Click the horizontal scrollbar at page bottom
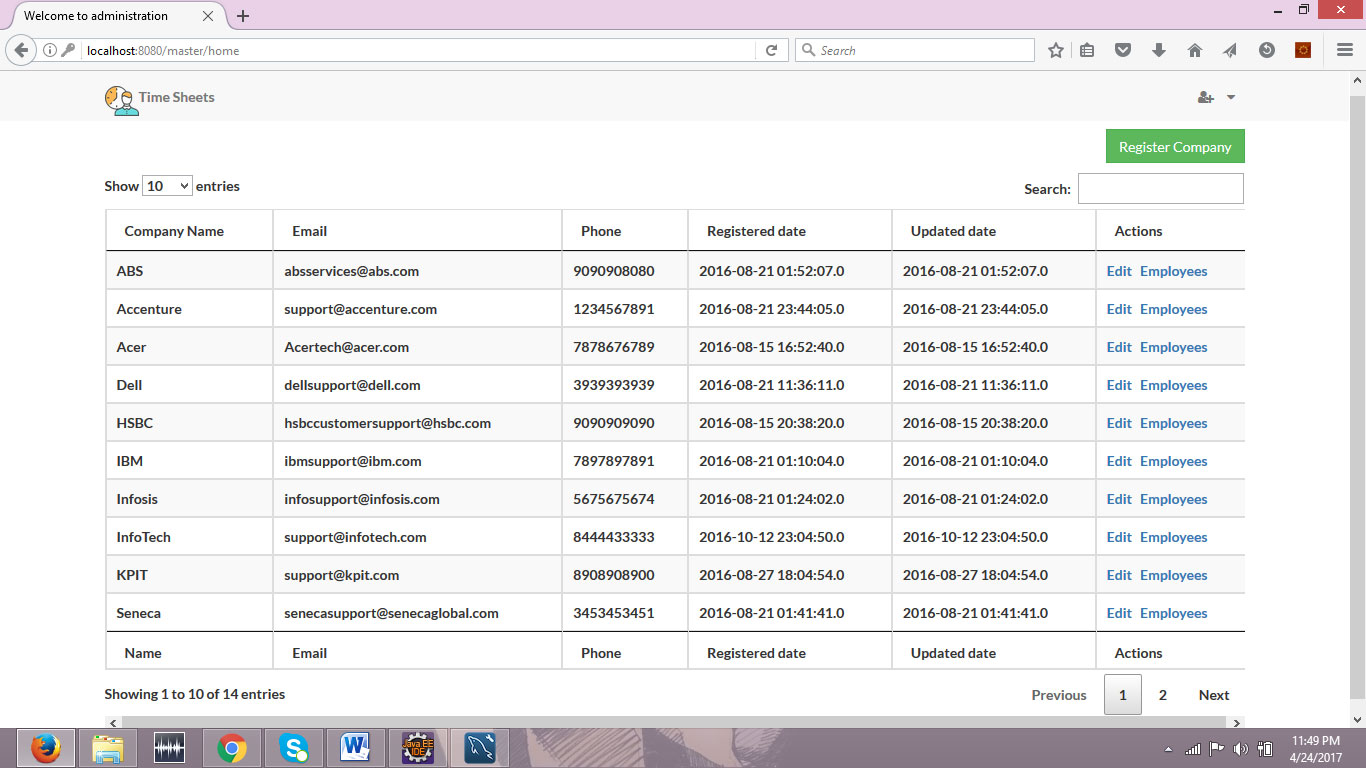Image resolution: width=1366 pixels, height=768 pixels. tap(675, 722)
